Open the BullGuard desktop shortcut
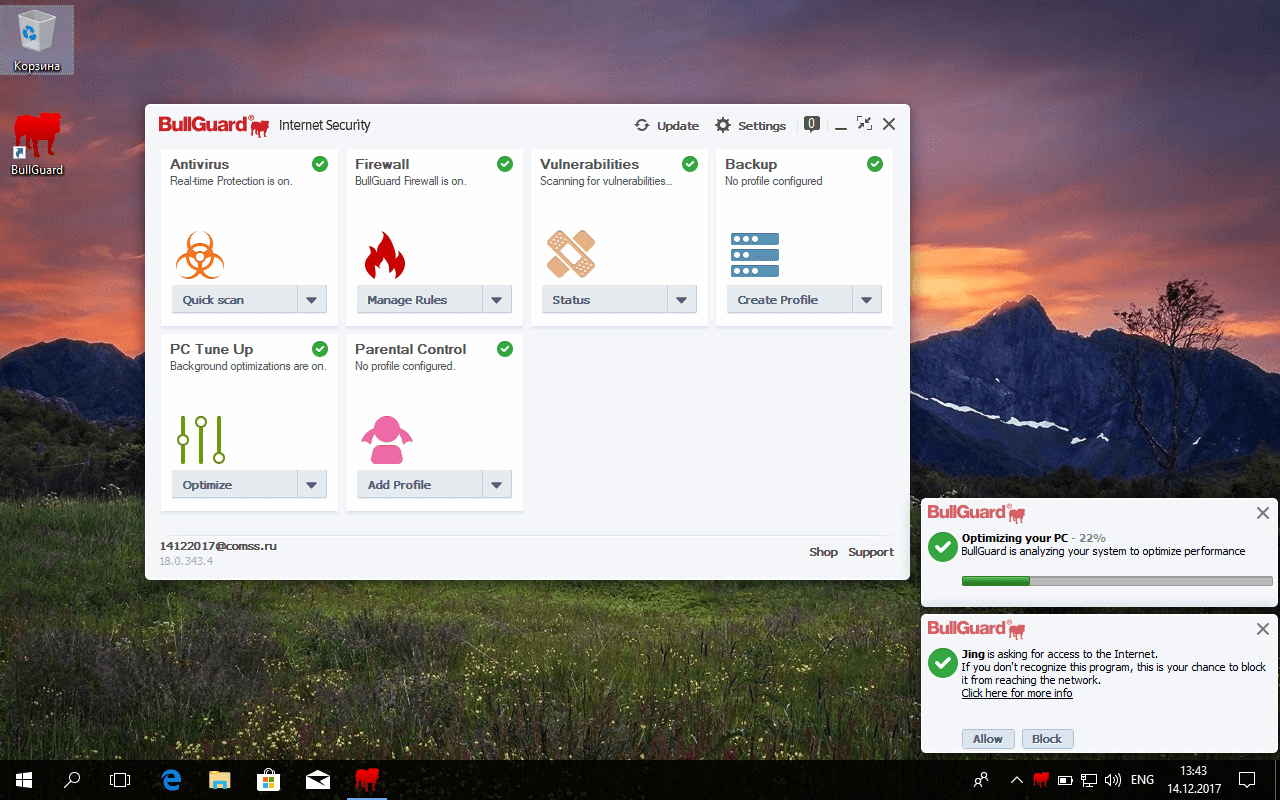The height and width of the screenshot is (800, 1280). 37,144
